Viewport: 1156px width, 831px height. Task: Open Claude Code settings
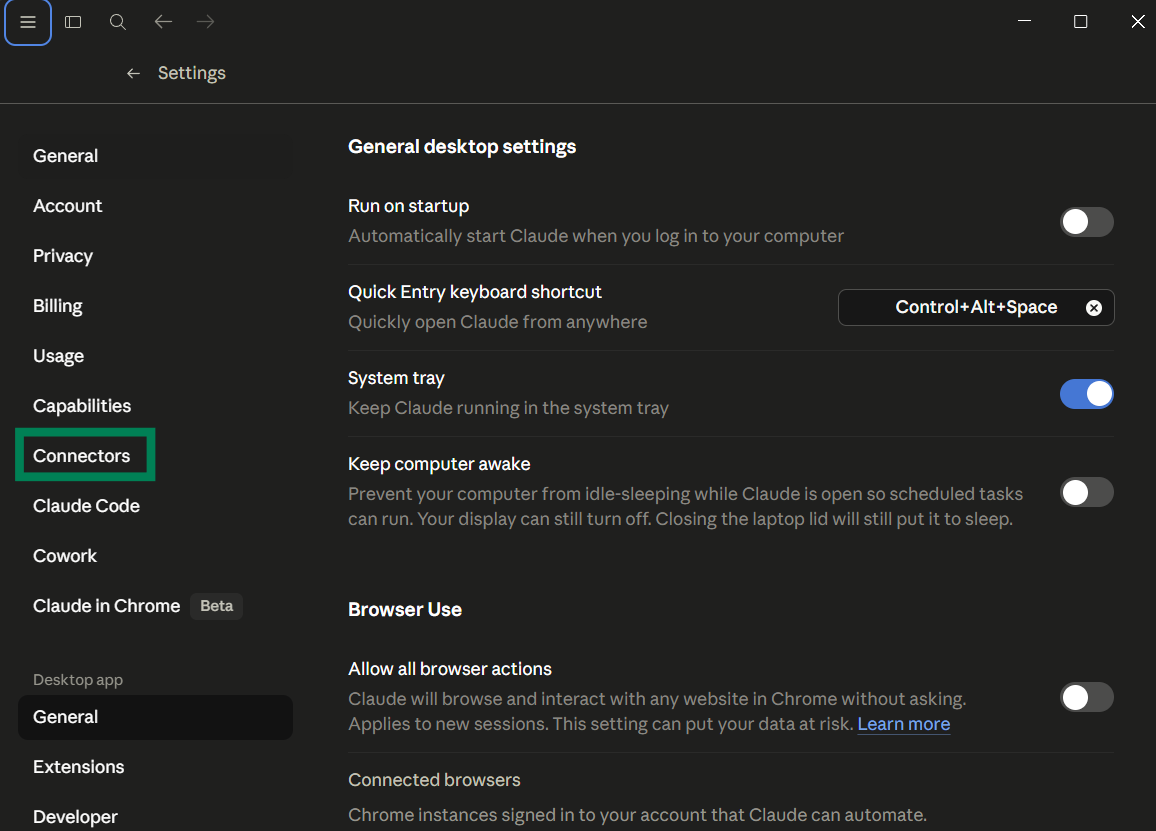(155, 506)
